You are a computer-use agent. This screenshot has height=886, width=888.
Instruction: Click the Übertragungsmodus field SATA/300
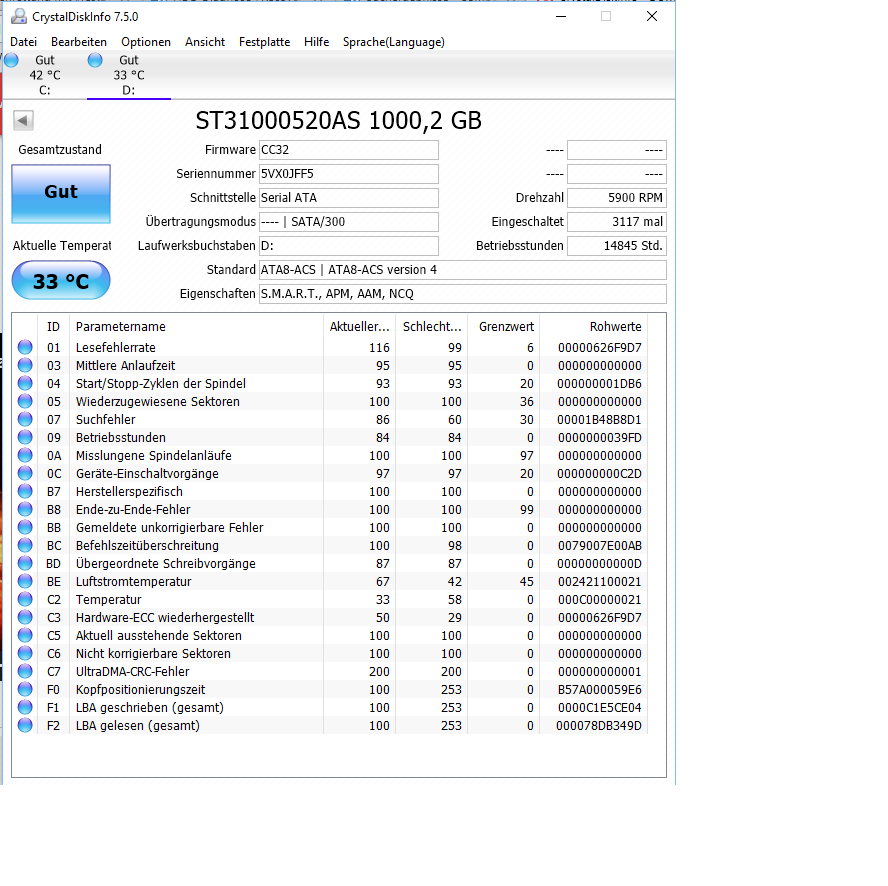pyautogui.click(x=349, y=222)
